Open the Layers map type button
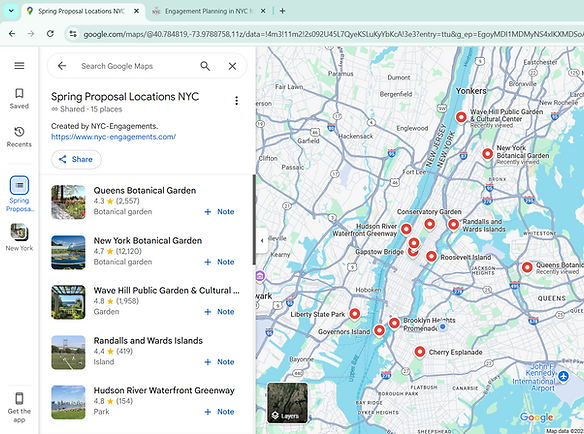584x434 pixels. (x=288, y=403)
